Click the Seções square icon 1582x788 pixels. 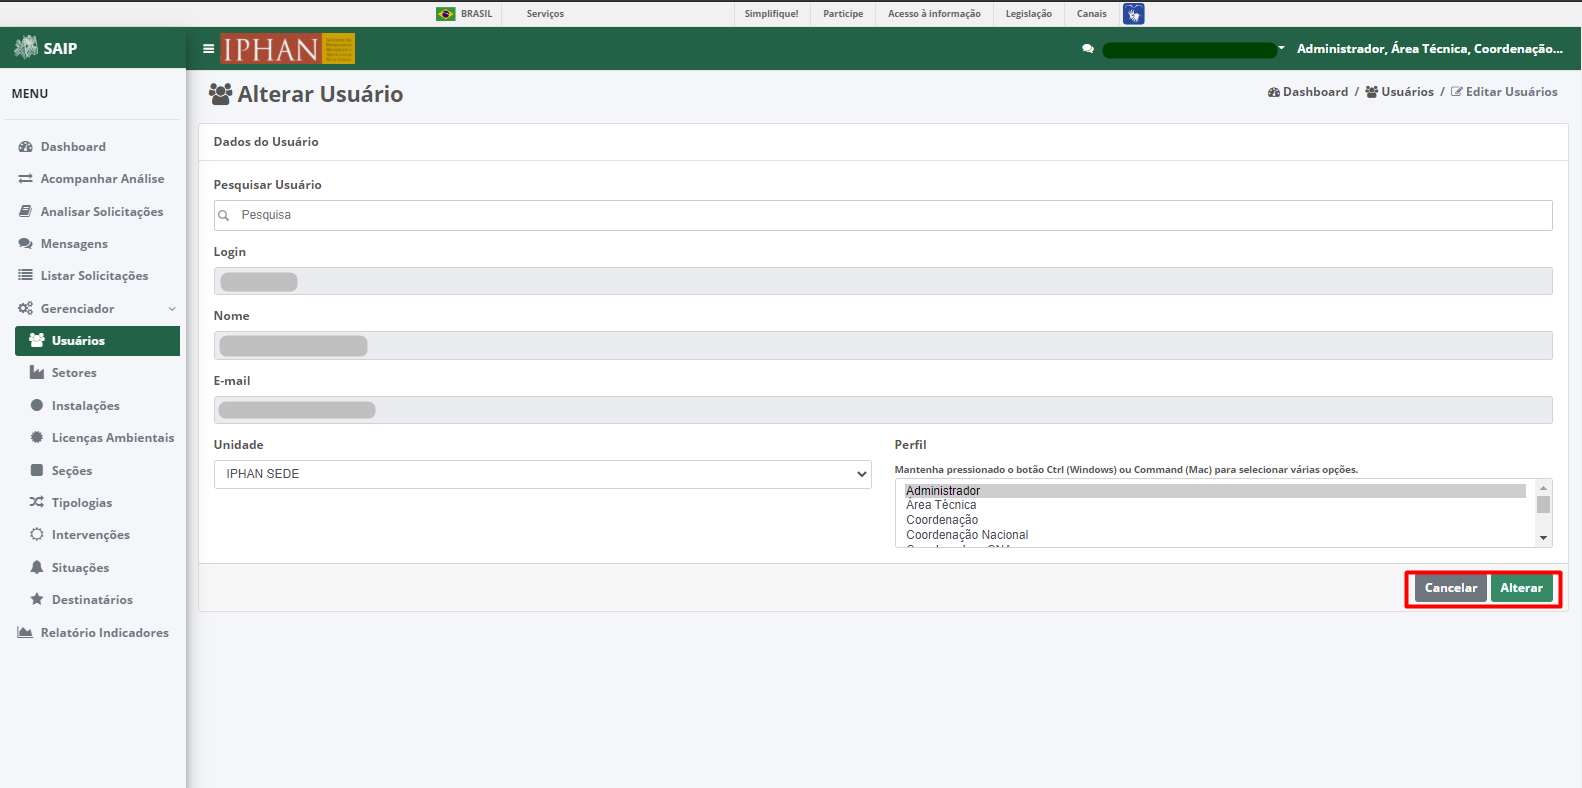pos(37,471)
